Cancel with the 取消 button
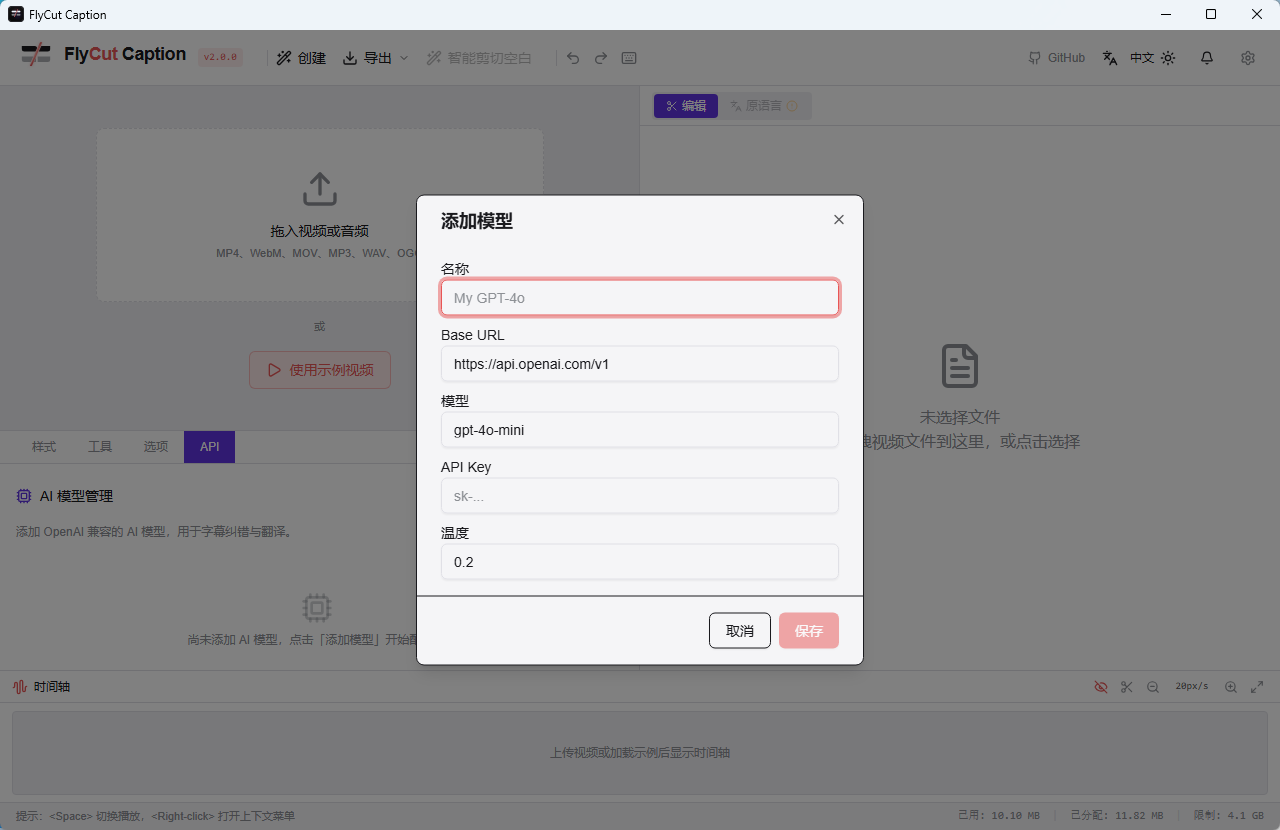The width and height of the screenshot is (1280, 830). [740, 631]
